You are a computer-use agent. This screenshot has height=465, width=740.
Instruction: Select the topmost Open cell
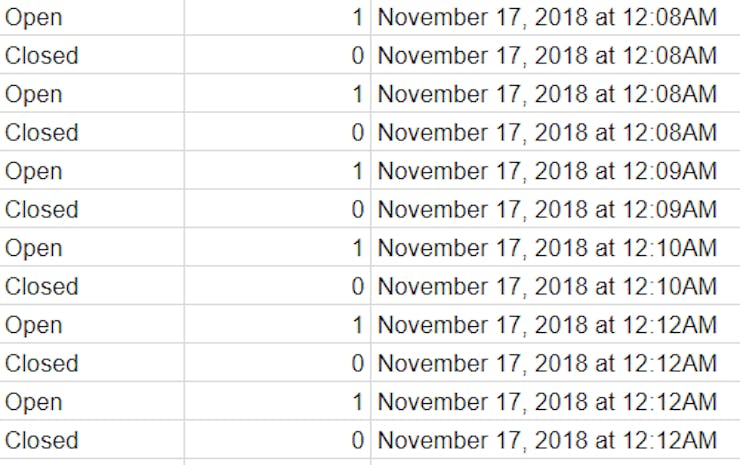coord(92,17)
